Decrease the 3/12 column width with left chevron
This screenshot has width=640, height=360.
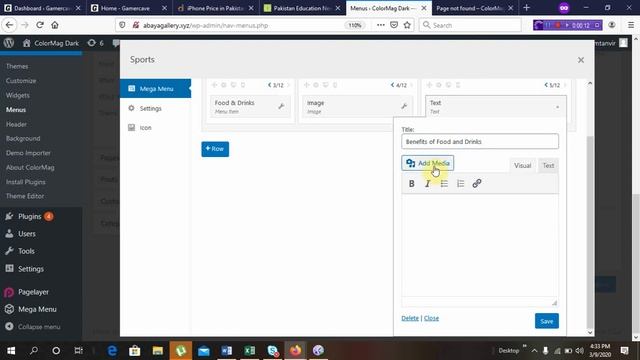point(269,85)
